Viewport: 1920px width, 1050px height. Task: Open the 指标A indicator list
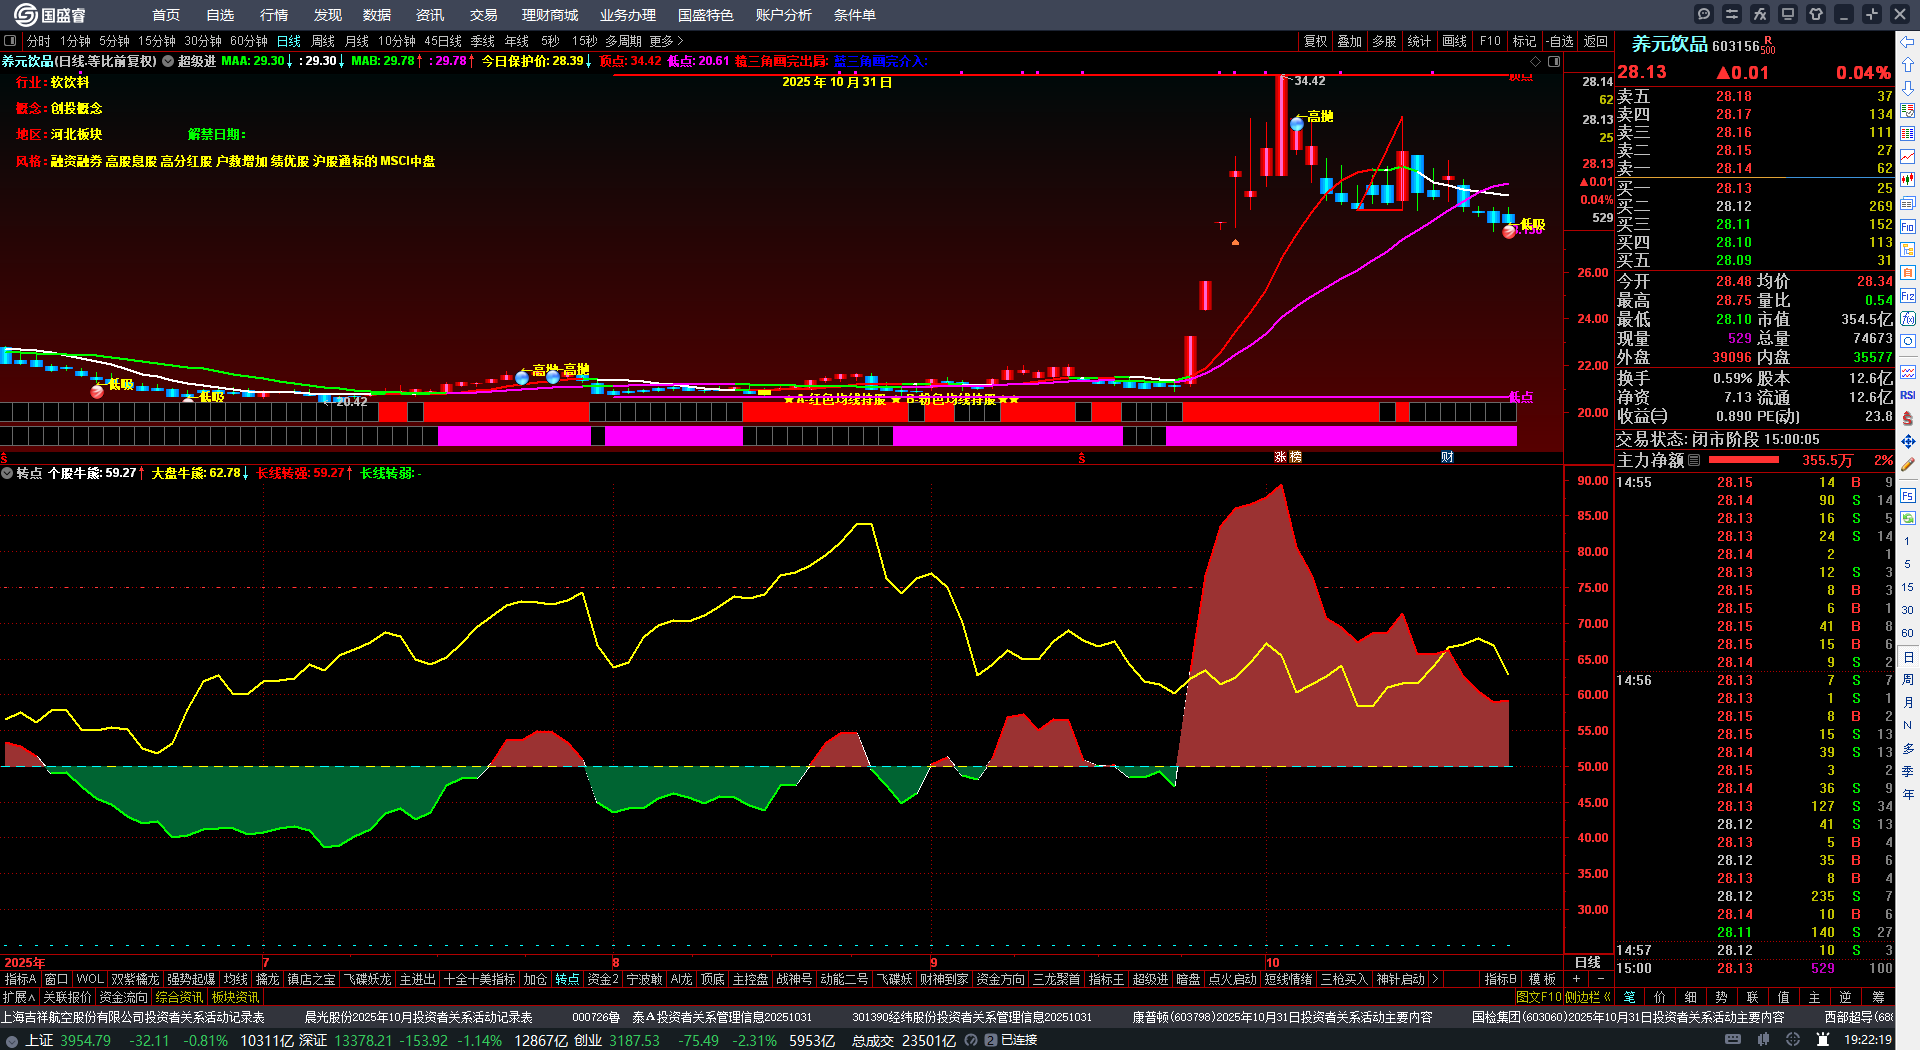[20, 979]
